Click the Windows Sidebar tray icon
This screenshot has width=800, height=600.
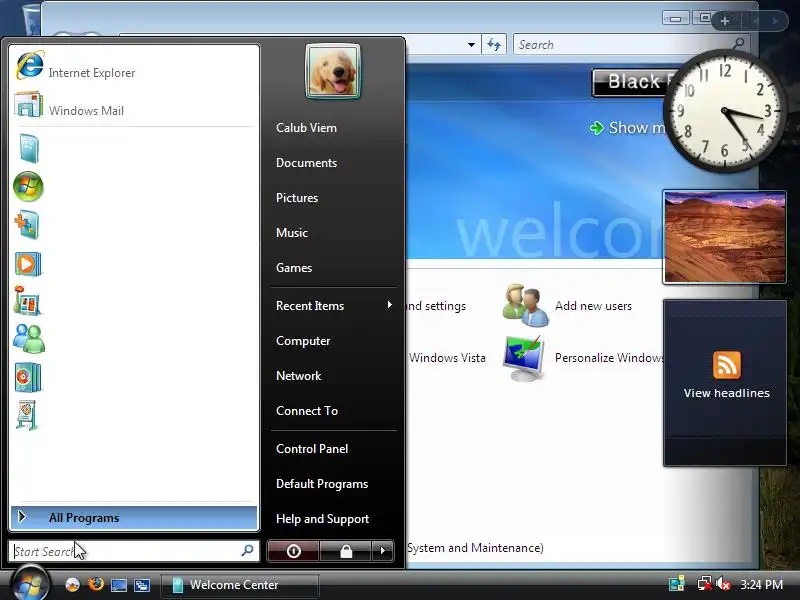click(x=677, y=584)
